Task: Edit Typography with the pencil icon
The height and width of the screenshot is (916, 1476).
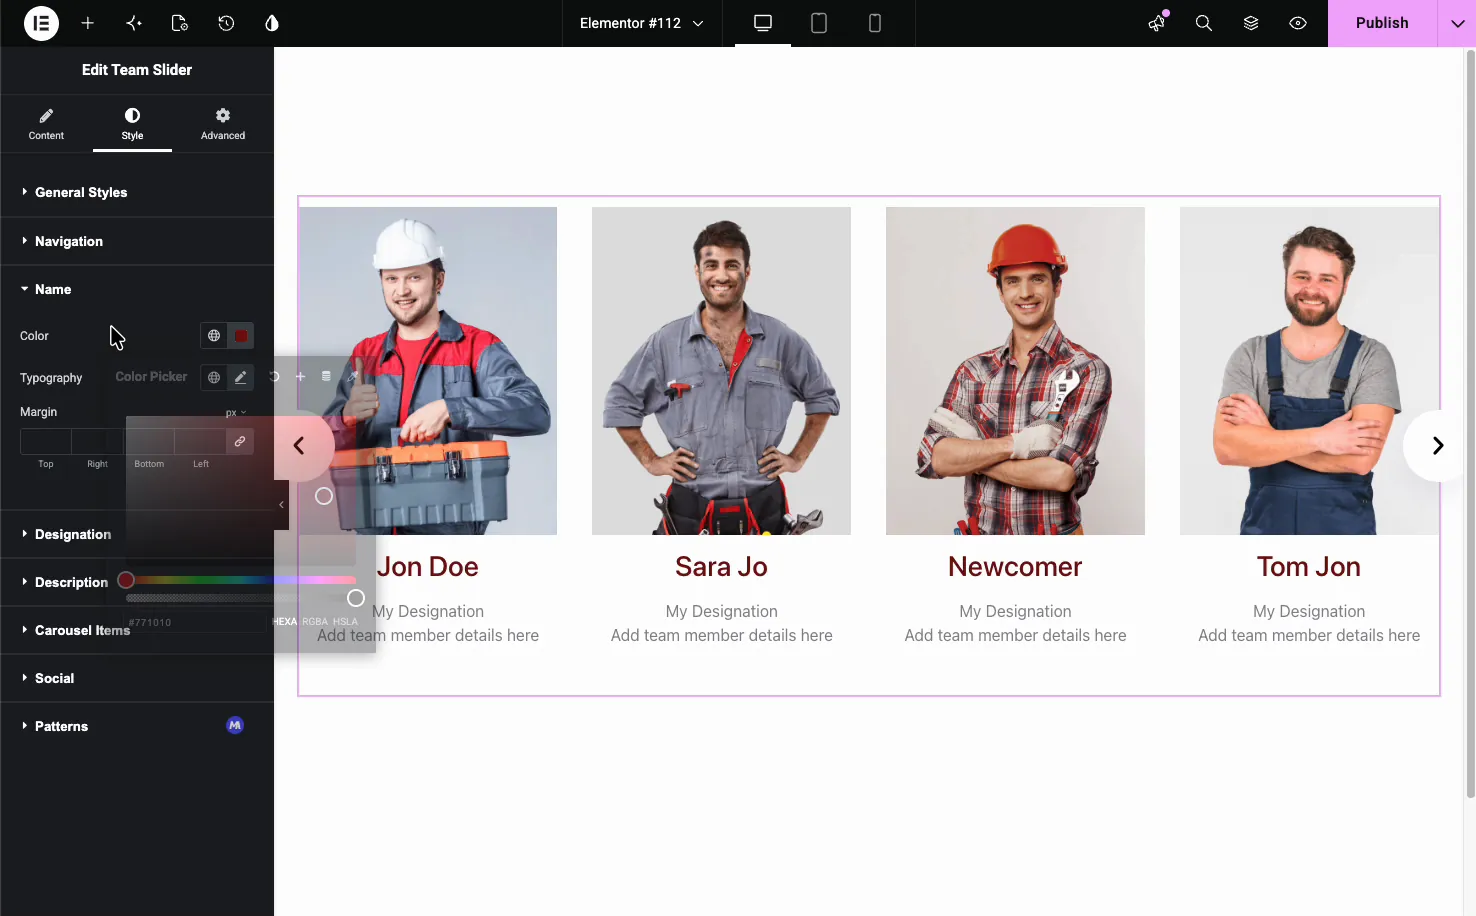Action: point(240,377)
